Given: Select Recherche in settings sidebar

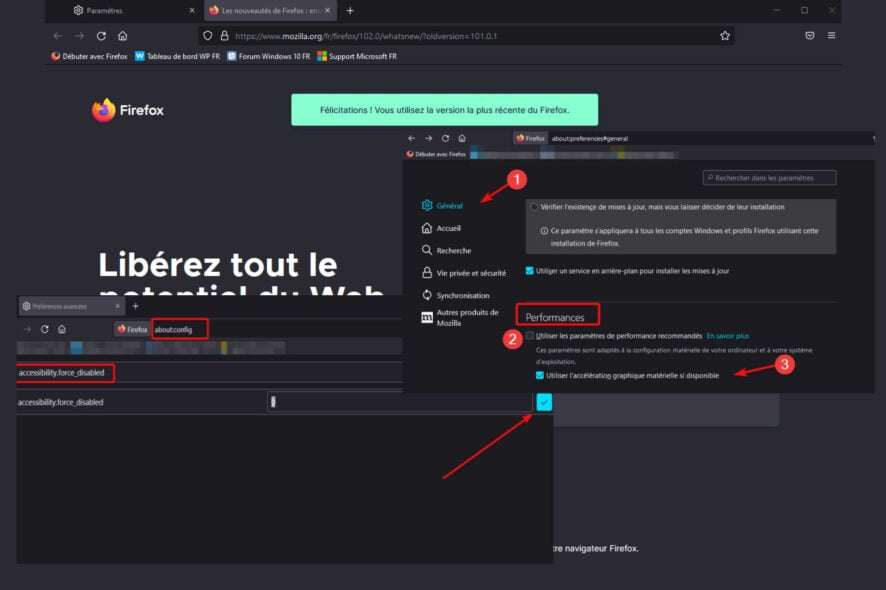Looking at the screenshot, I should [446, 250].
